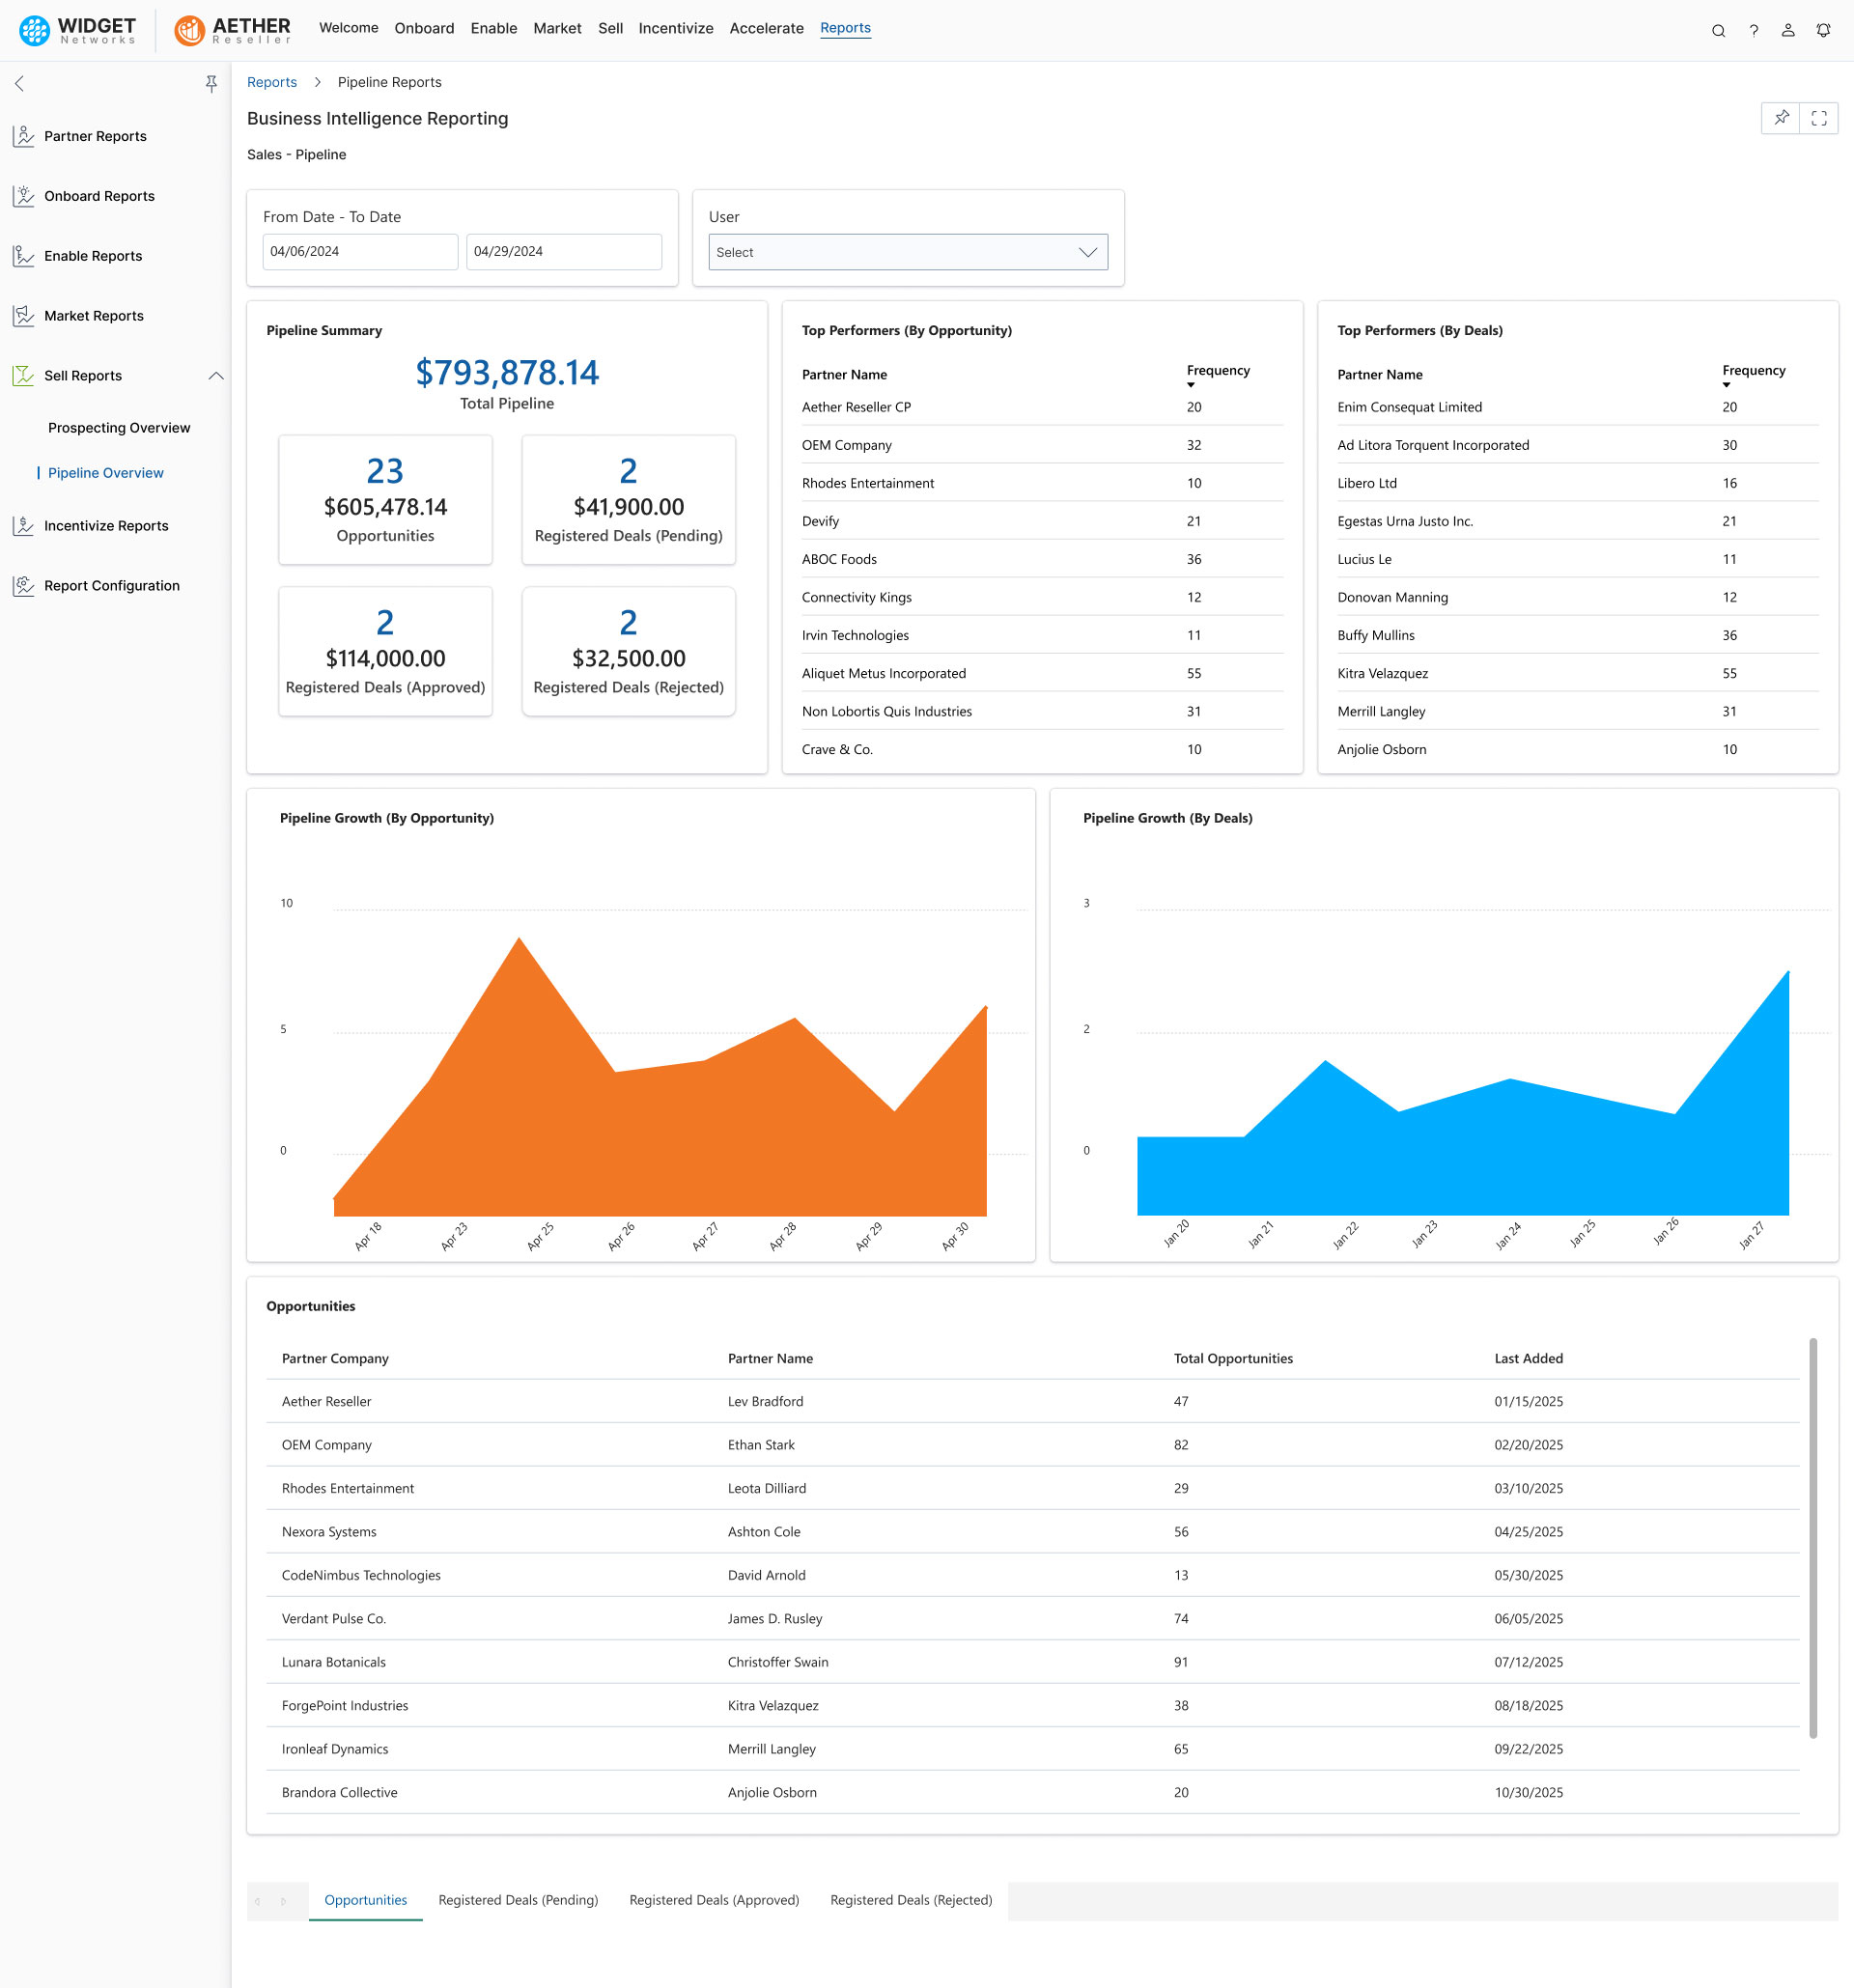
Task: Click the From Date field showing 04/06/2024
Action: [x=360, y=251]
